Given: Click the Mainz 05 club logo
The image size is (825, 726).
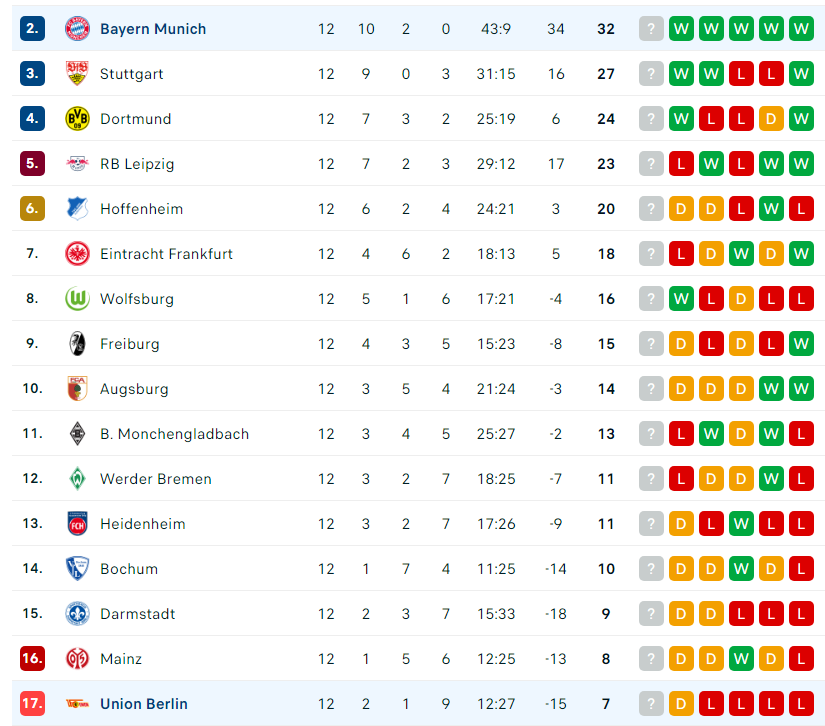Looking at the screenshot, I should pos(77,659).
